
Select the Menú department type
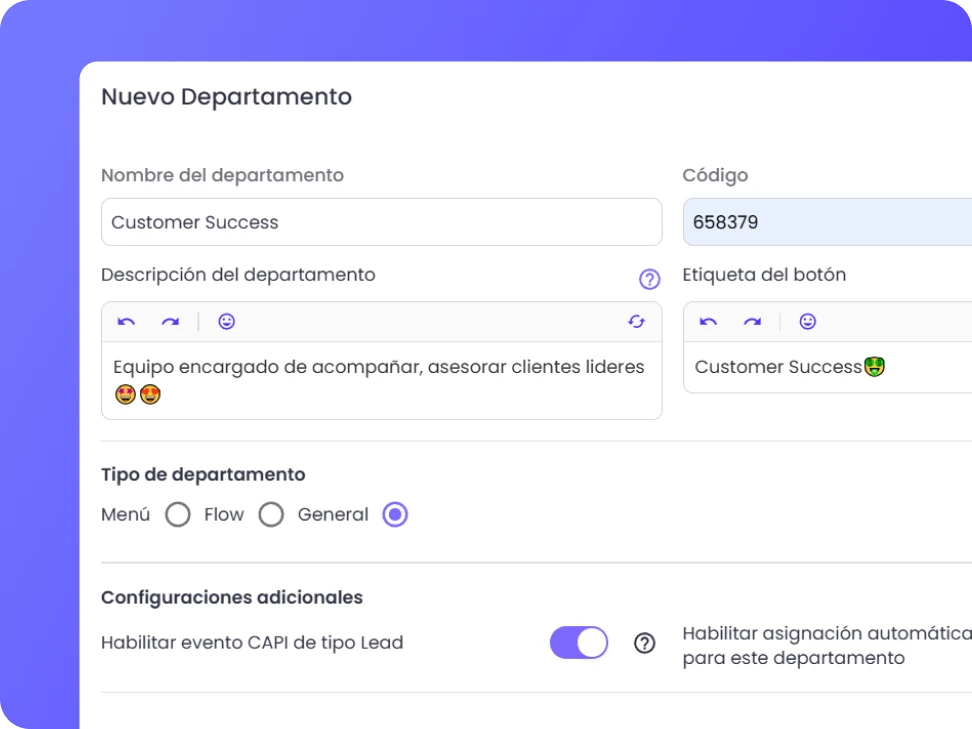pos(178,514)
